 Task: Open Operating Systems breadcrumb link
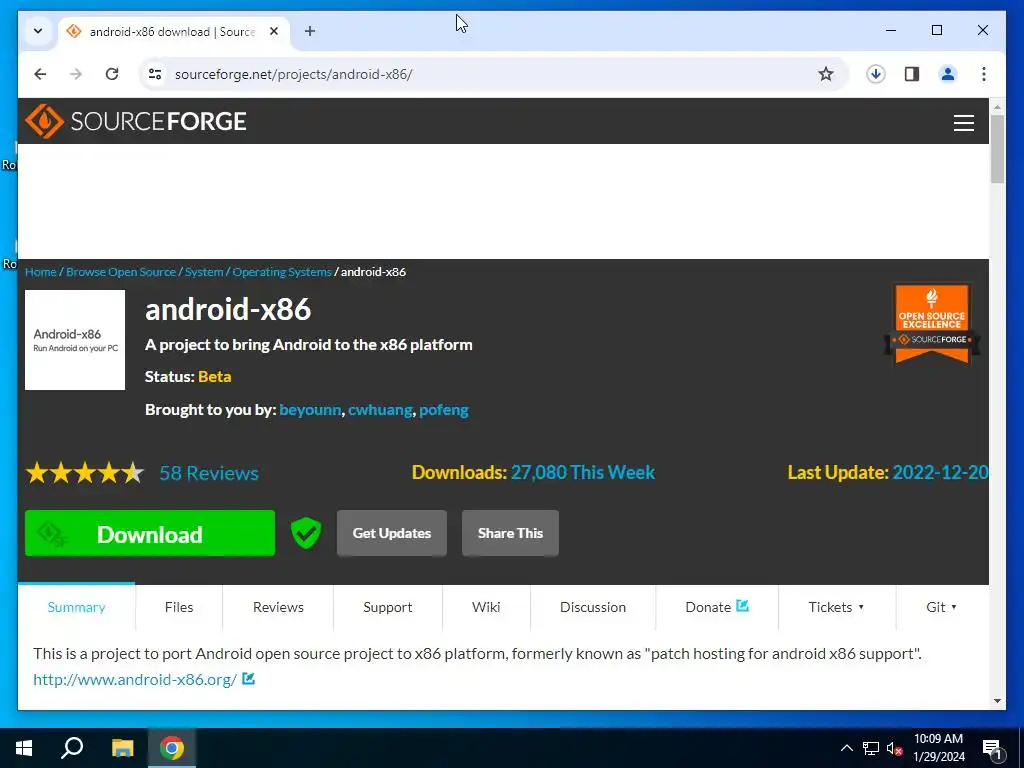click(282, 272)
